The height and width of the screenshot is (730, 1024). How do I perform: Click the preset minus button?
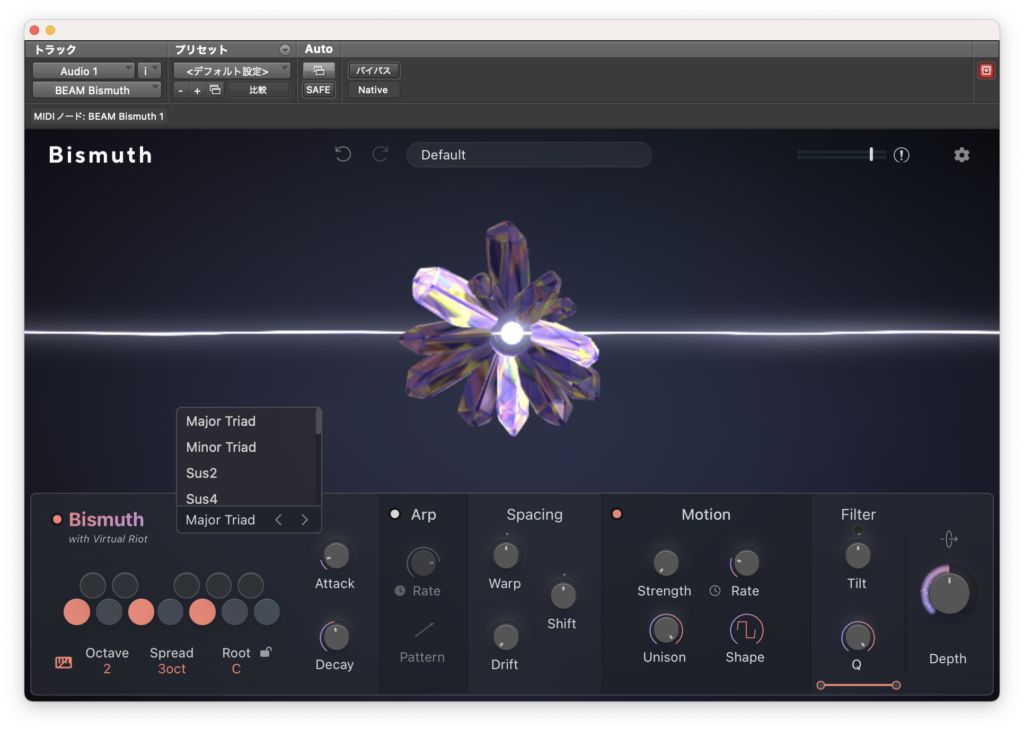(180, 91)
